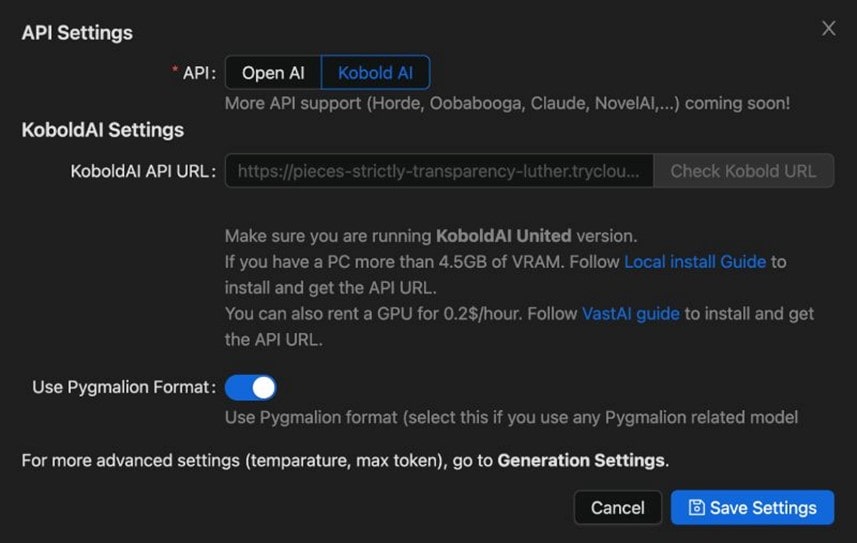Click the floppy disk icon in Save Settings
The width and height of the screenshot is (857, 543).
click(x=697, y=508)
